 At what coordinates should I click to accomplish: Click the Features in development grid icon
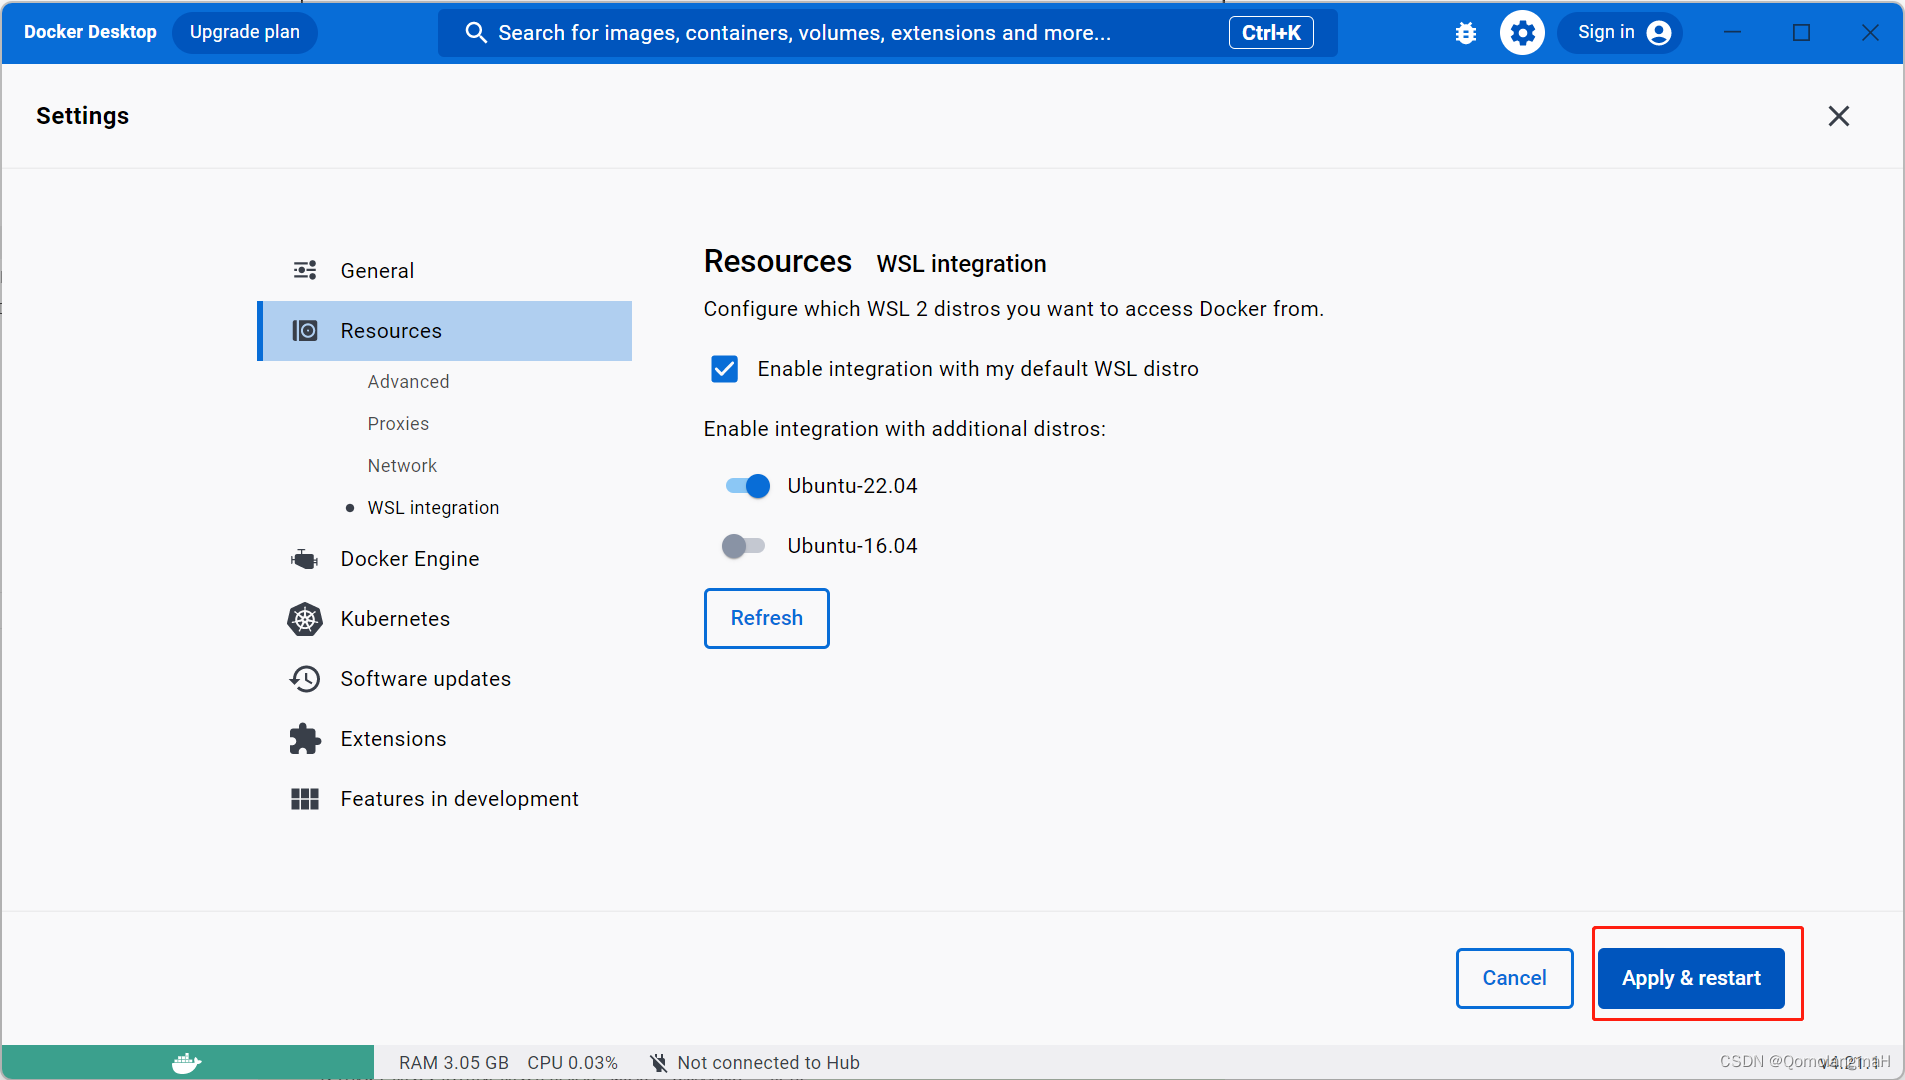(305, 799)
